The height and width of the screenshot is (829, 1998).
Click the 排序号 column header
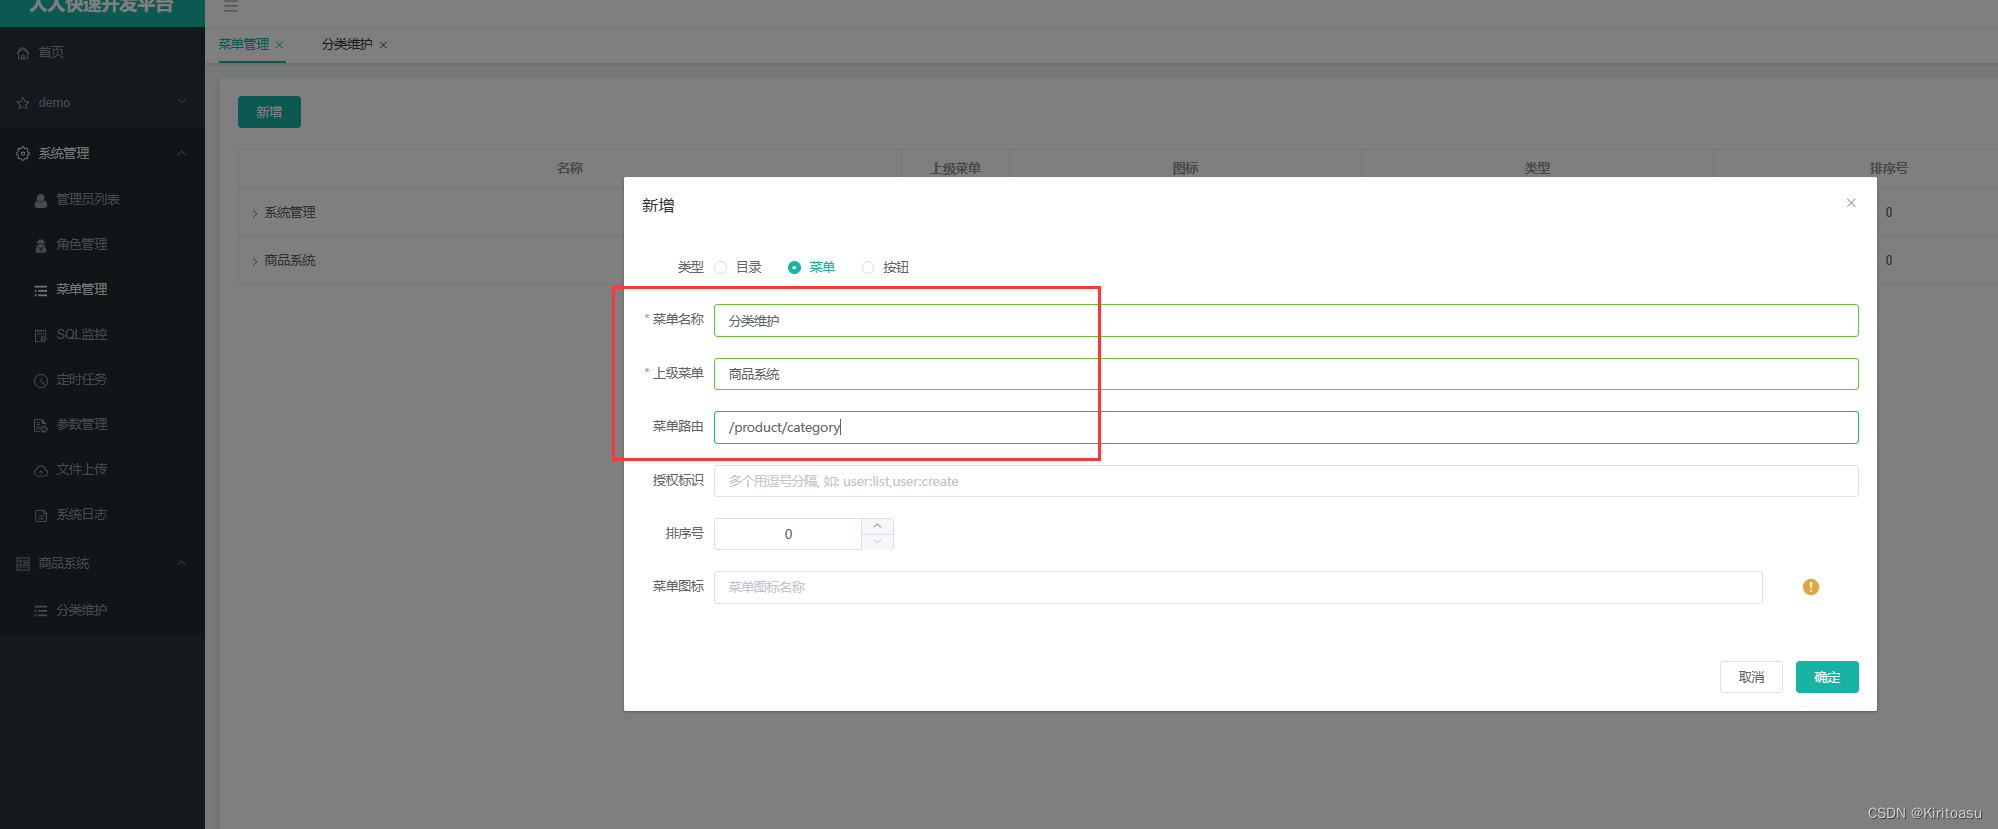point(1888,168)
